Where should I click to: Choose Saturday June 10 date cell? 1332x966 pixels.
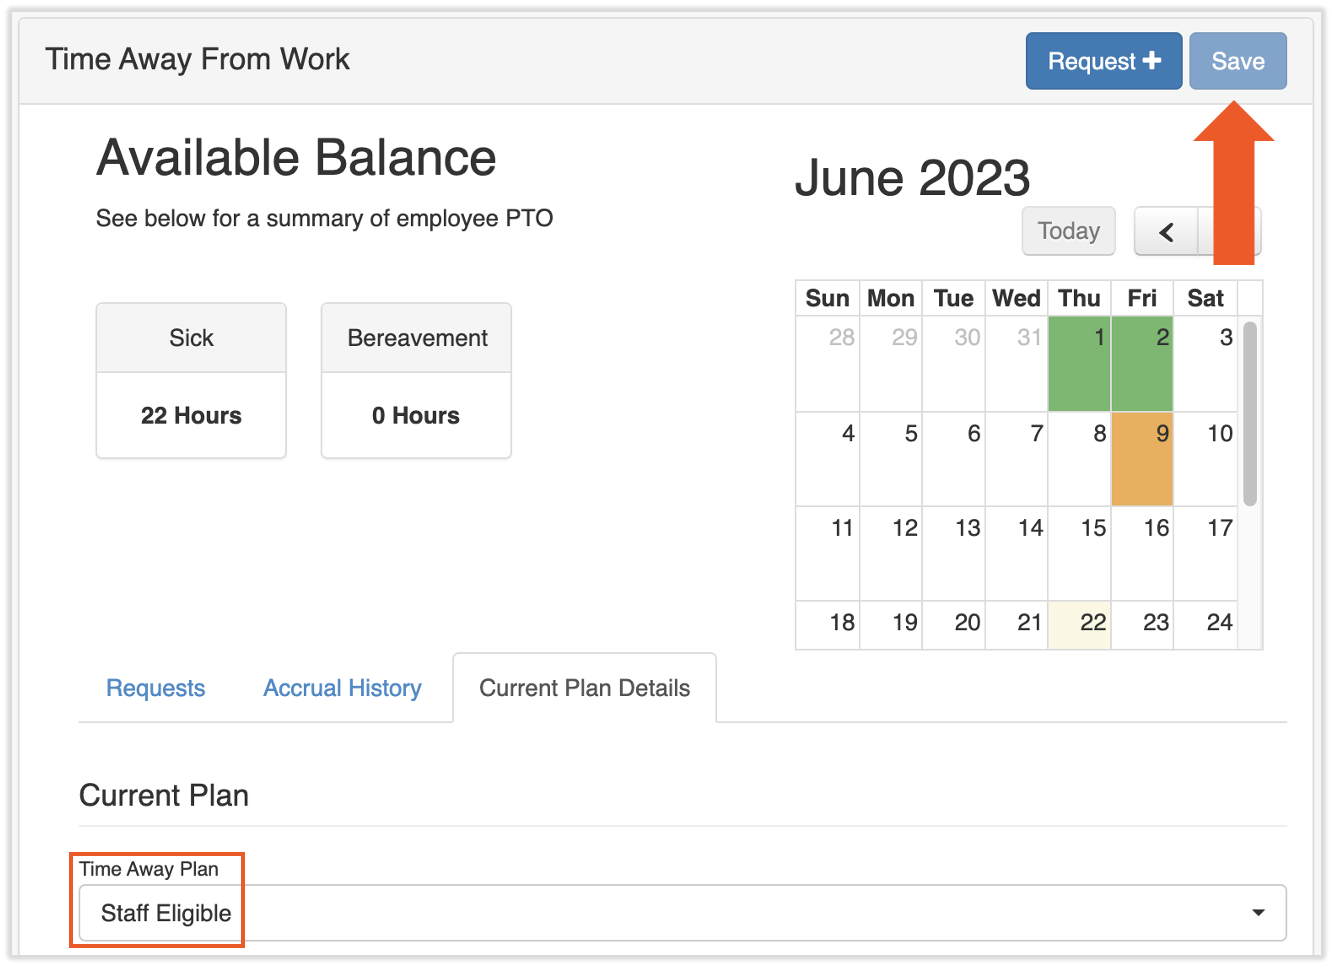[x=1205, y=460]
